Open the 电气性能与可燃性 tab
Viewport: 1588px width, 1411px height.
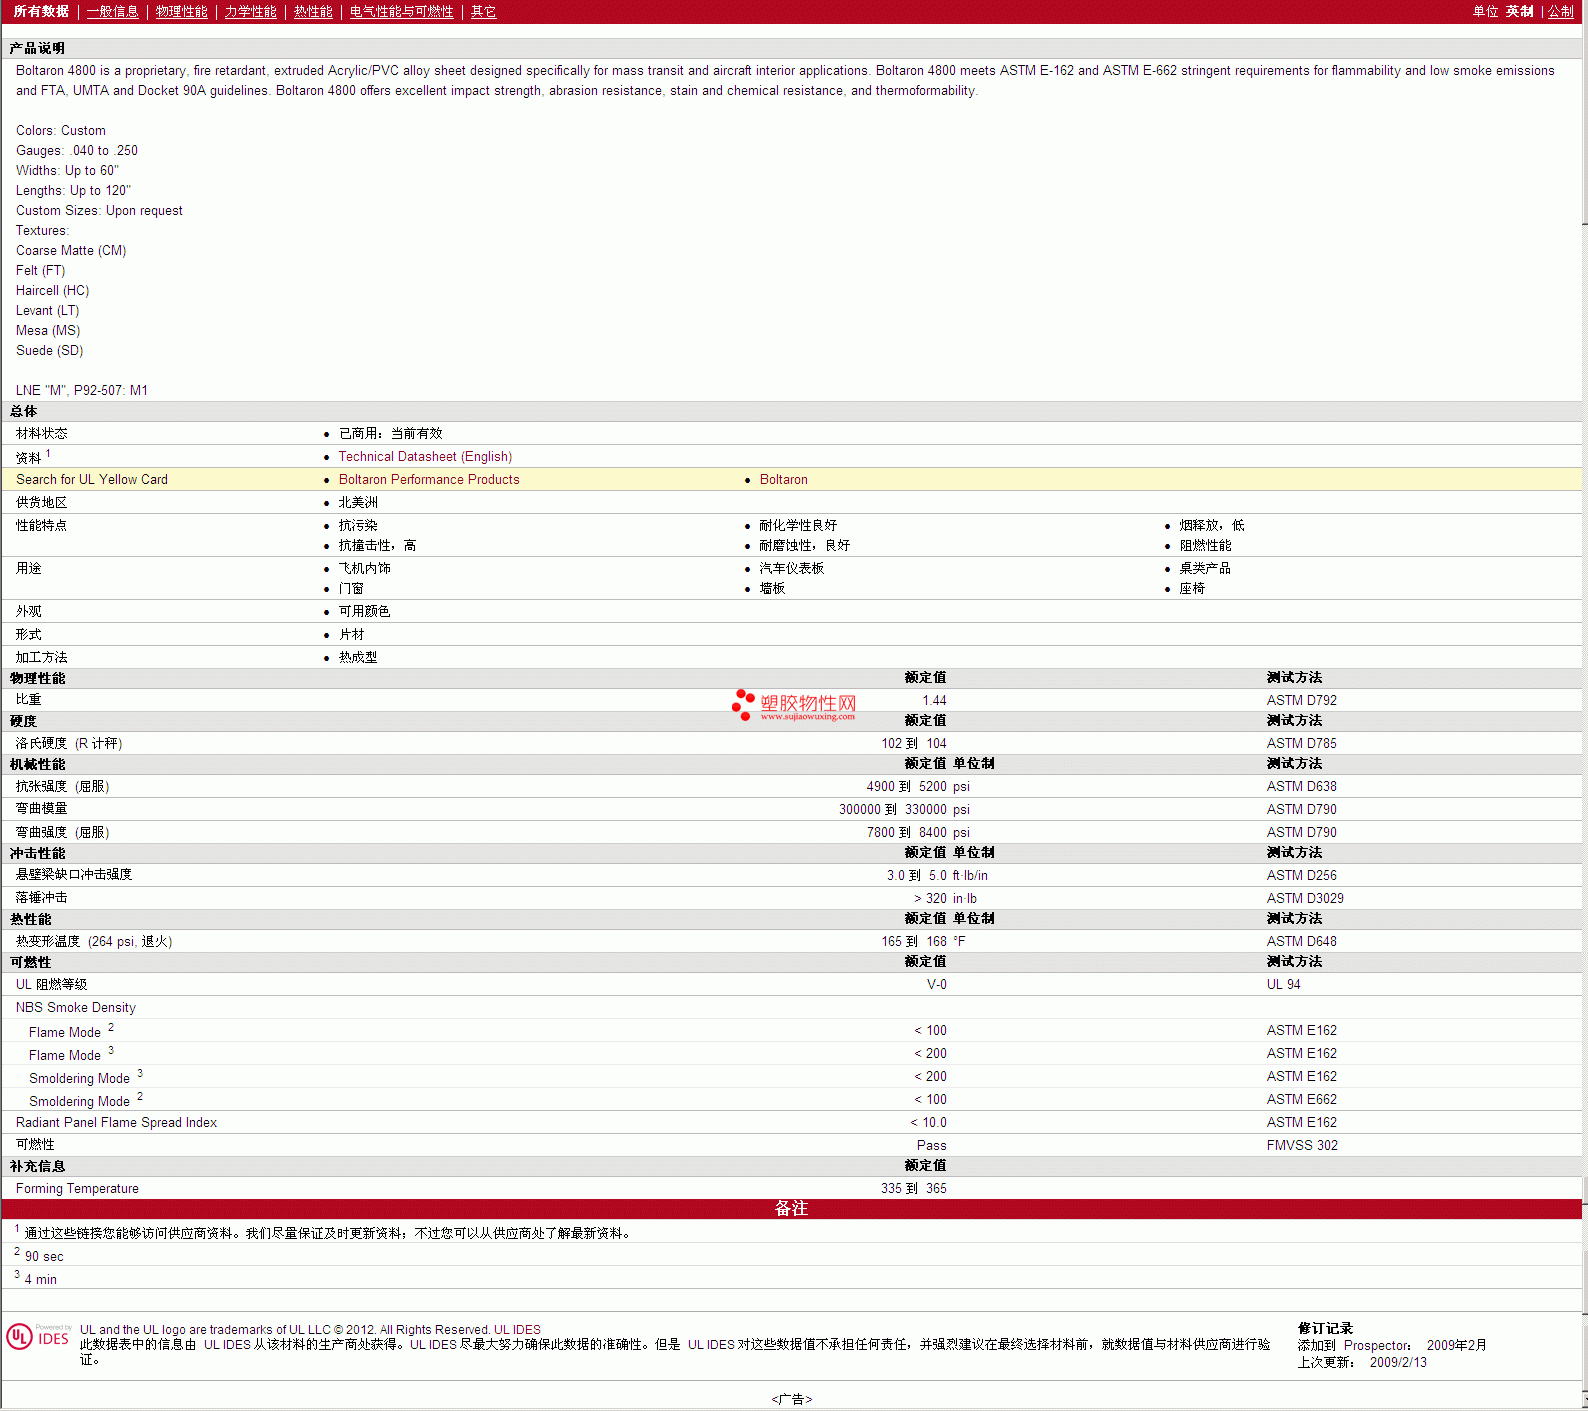point(401,12)
